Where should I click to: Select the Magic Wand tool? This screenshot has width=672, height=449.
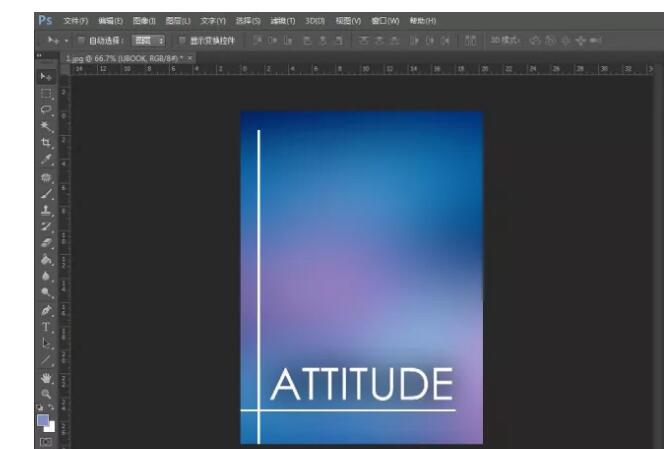[x=46, y=126]
